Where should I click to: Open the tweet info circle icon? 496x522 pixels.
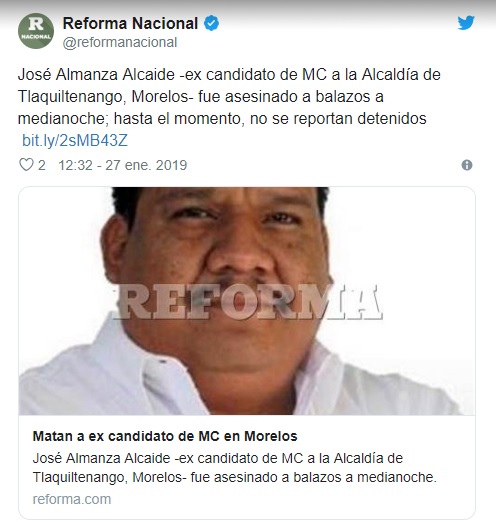(x=467, y=165)
